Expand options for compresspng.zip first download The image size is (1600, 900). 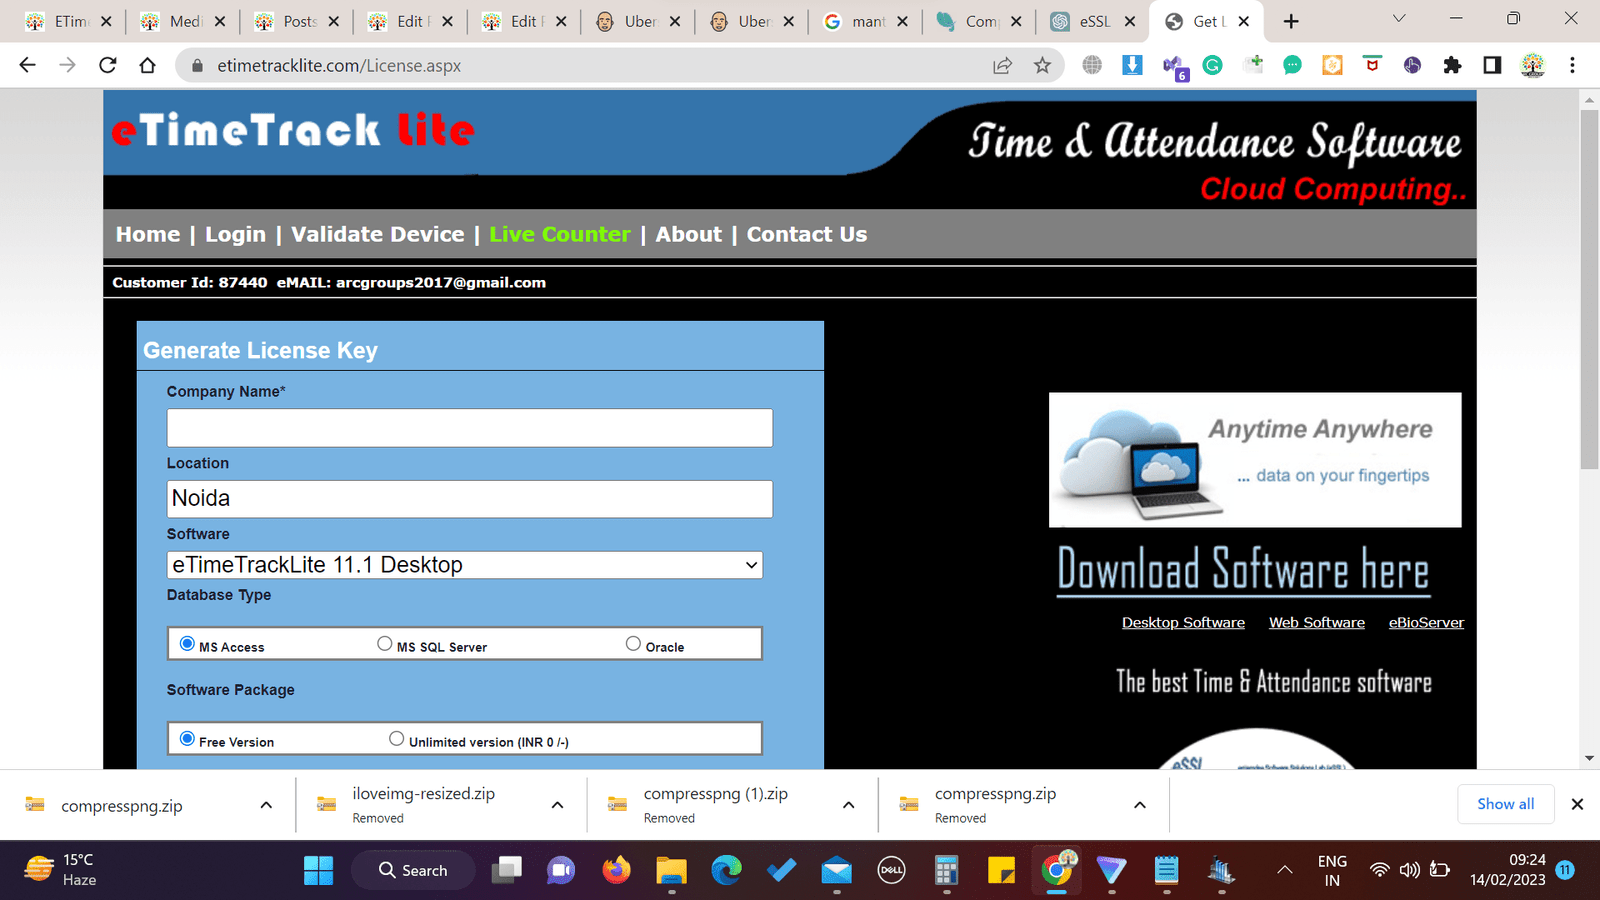pos(266,805)
